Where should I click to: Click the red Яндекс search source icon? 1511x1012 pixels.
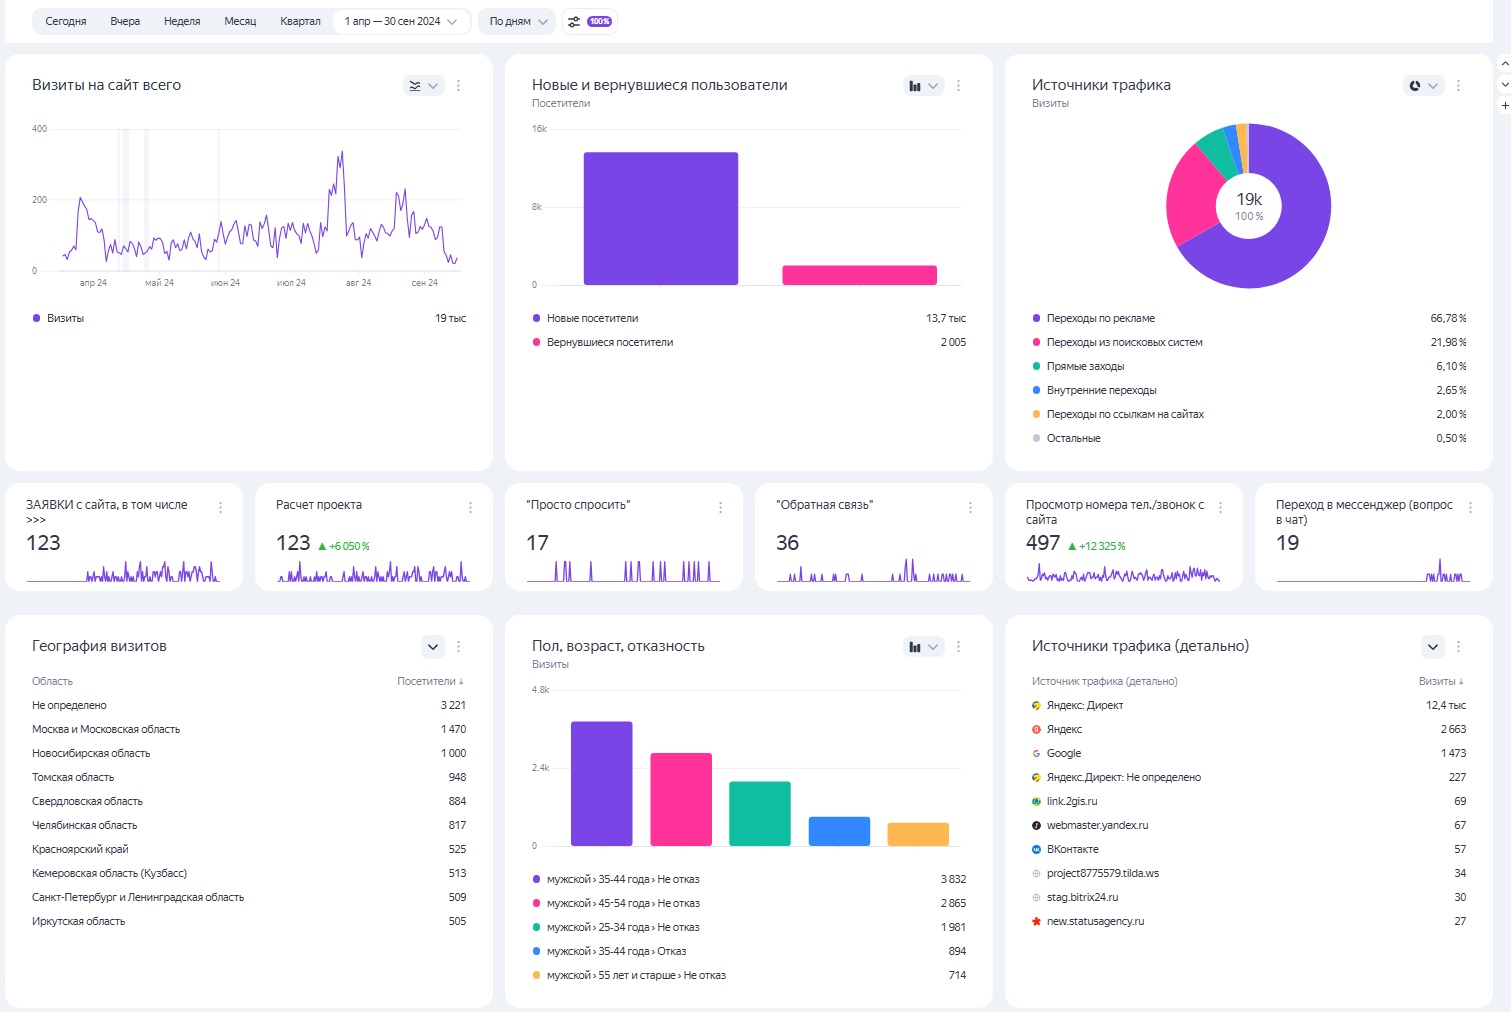tap(1037, 730)
